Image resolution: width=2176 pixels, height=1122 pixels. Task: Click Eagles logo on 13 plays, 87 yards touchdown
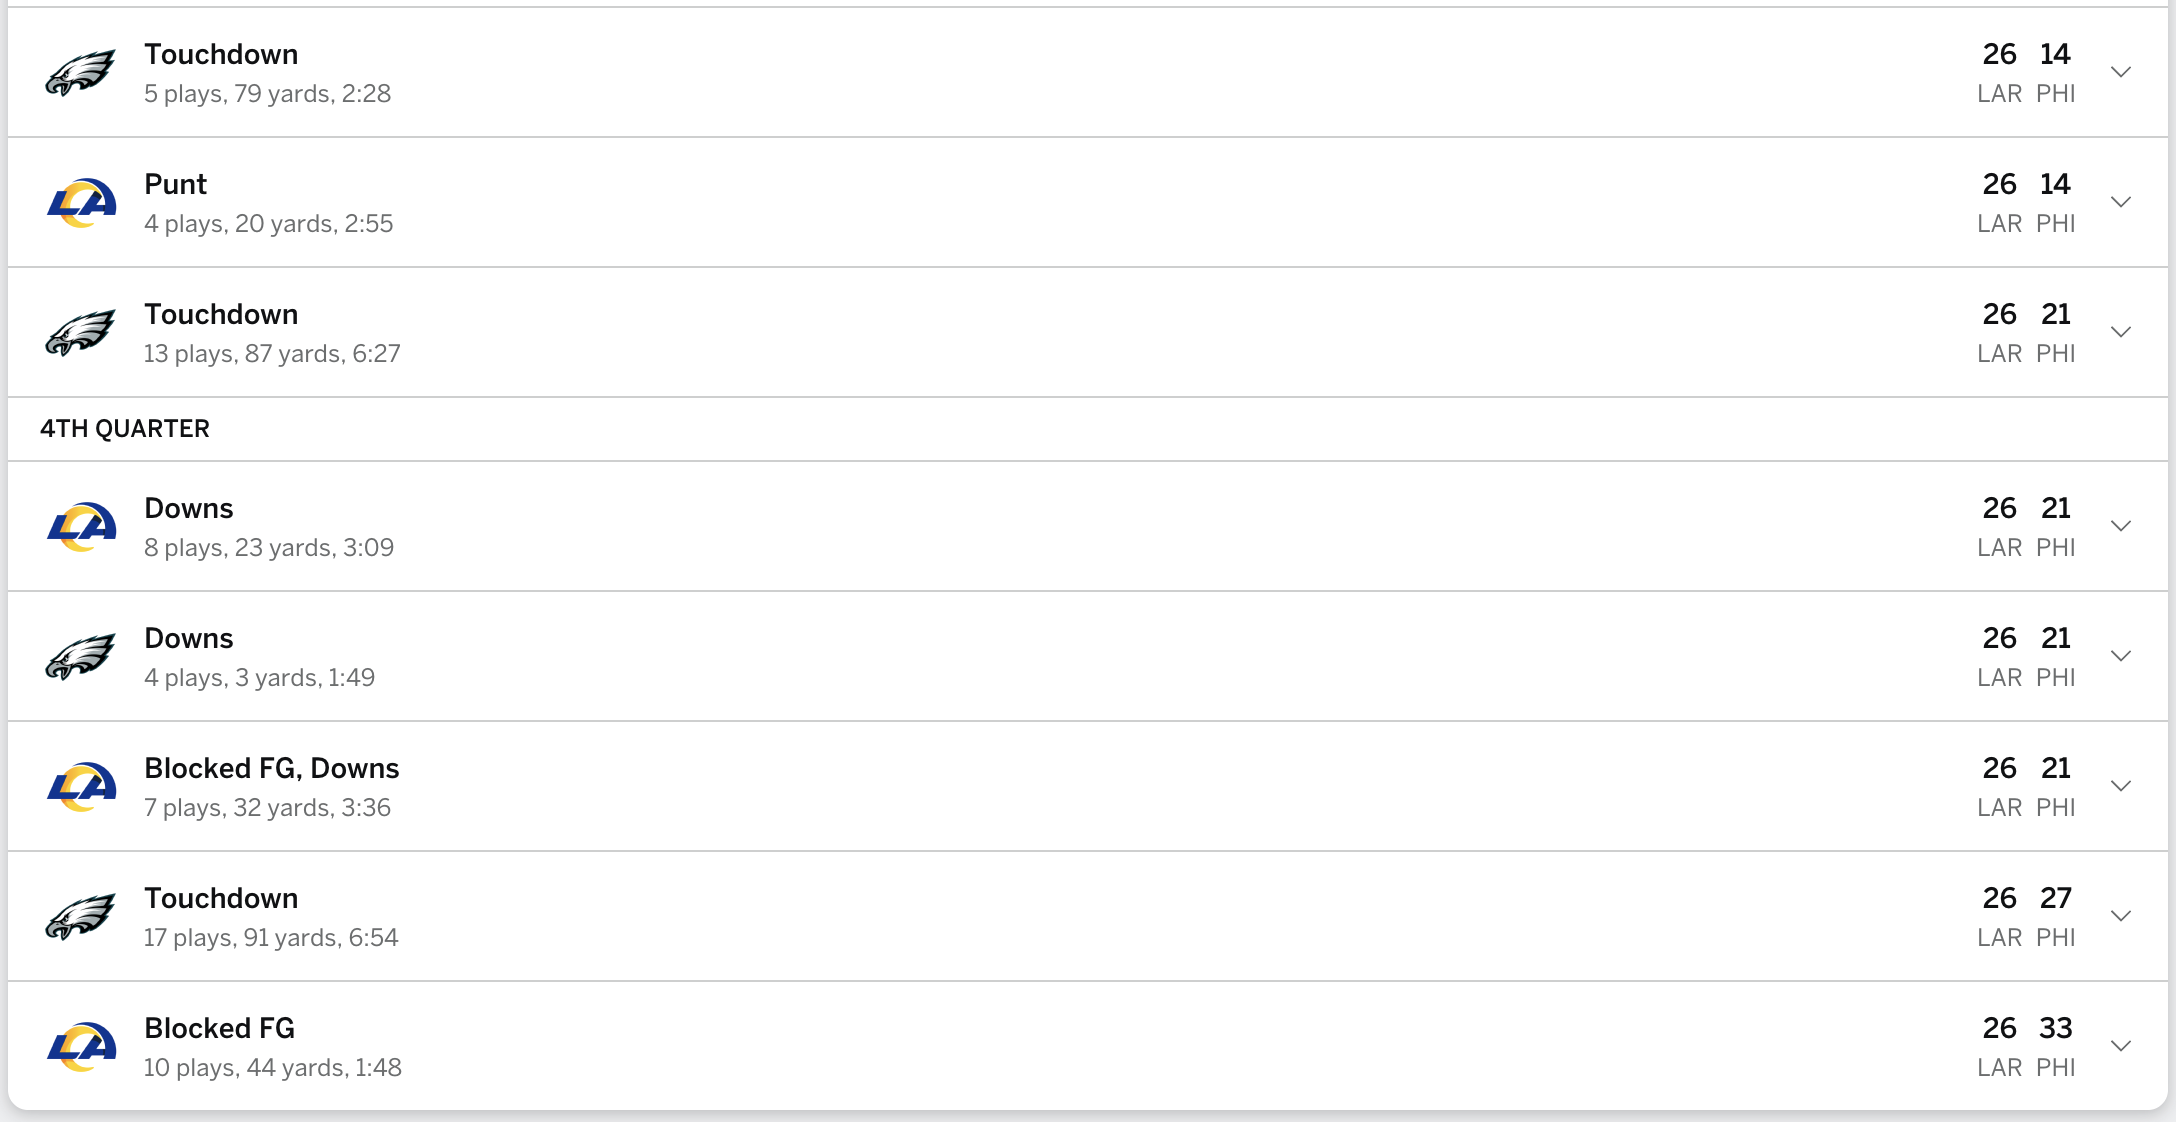pyautogui.click(x=81, y=333)
